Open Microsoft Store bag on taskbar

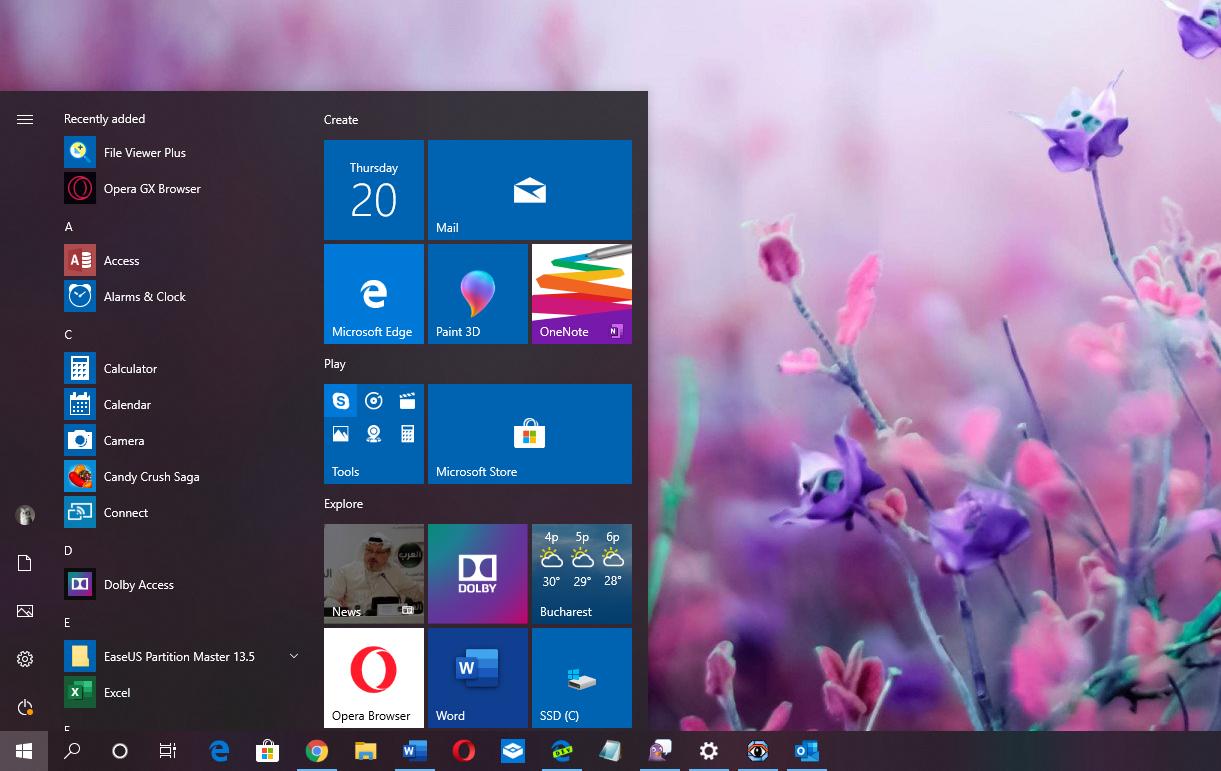click(x=268, y=751)
